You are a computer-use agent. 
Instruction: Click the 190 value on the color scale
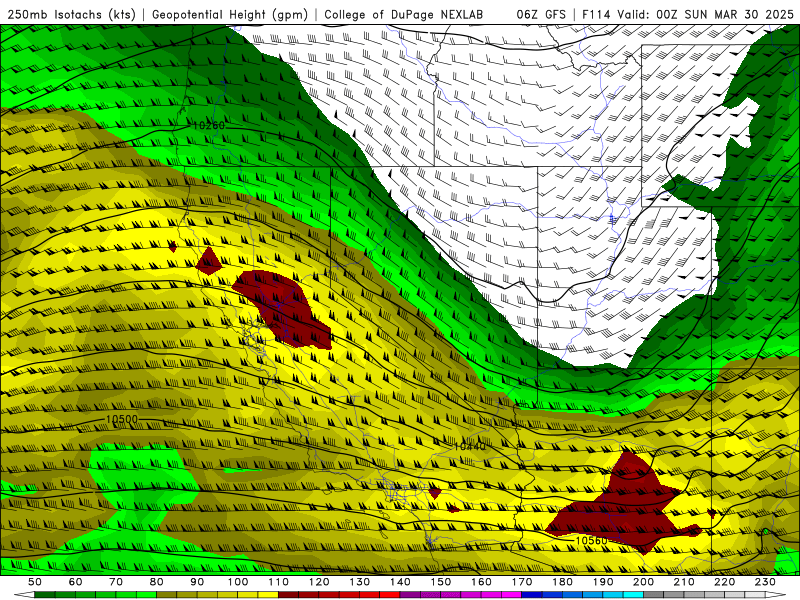603,582
